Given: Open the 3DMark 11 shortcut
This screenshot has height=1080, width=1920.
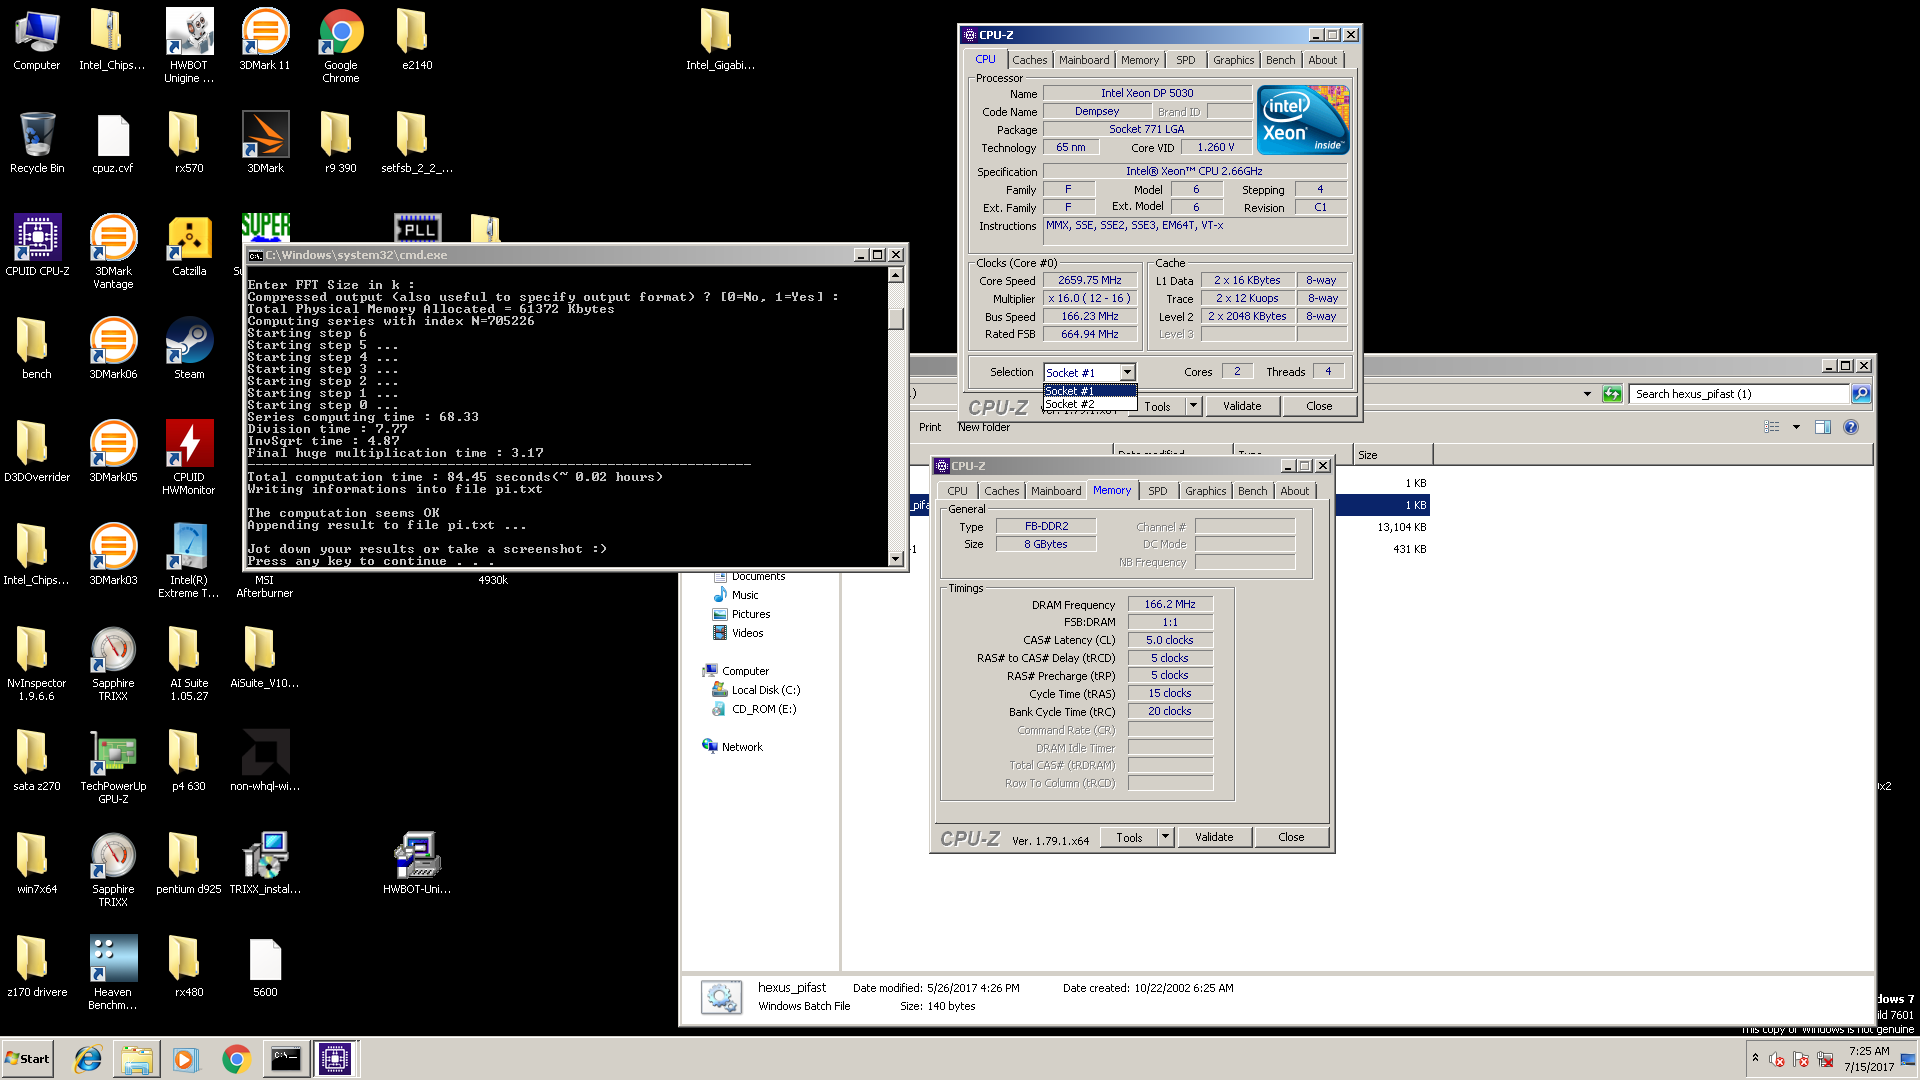Looking at the screenshot, I should (265, 38).
